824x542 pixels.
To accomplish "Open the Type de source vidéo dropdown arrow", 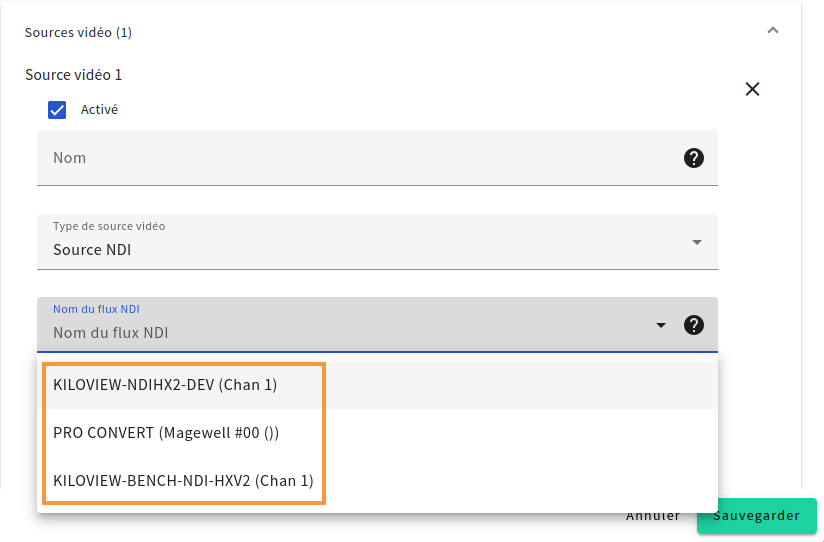I will (697, 242).
